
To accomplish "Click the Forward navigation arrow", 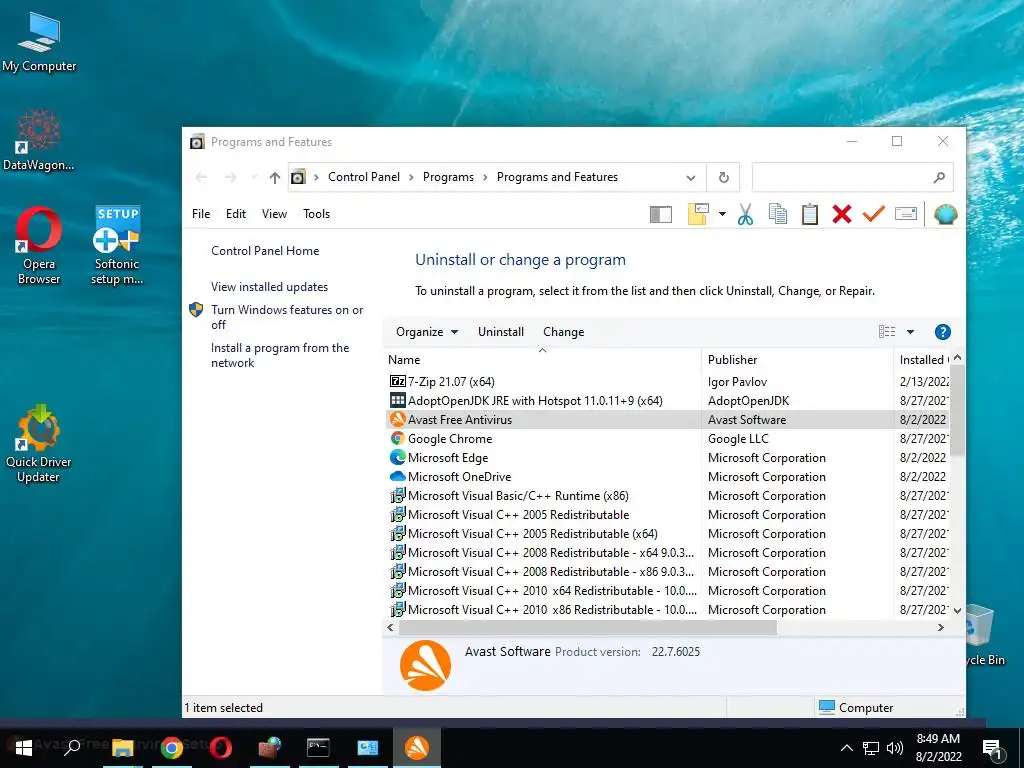I will (x=230, y=177).
